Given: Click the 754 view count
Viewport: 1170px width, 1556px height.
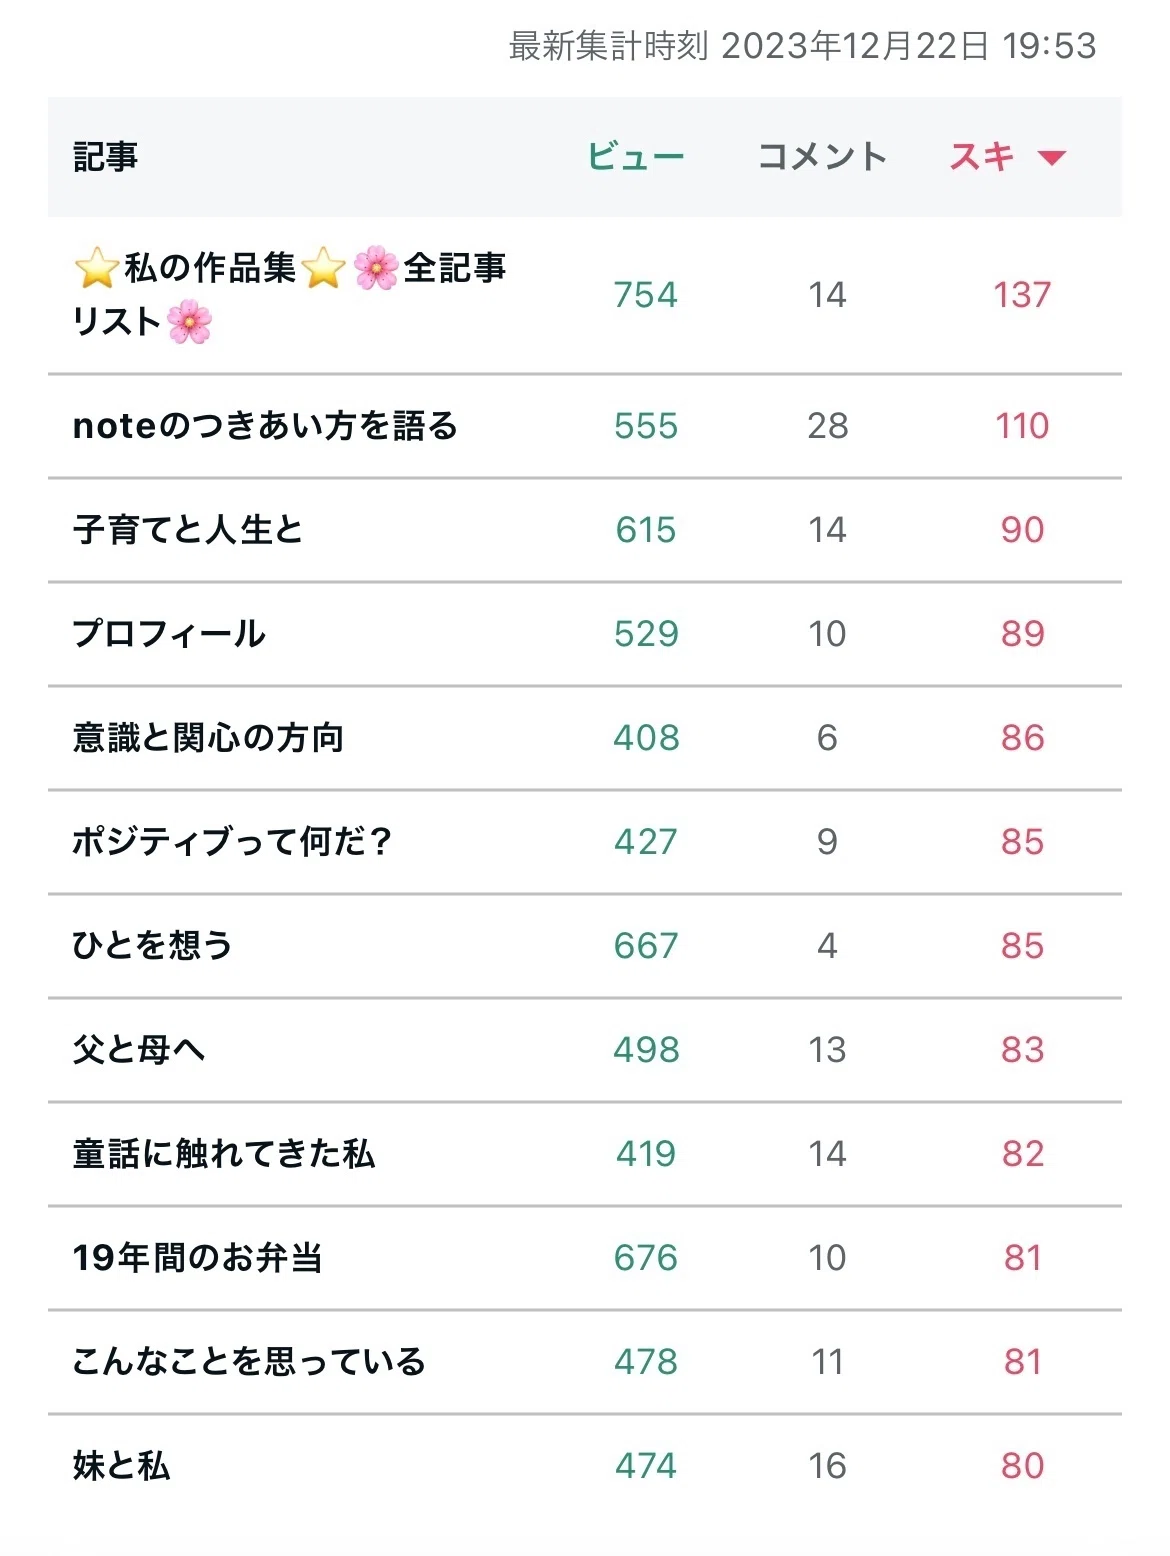Looking at the screenshot, I should (646, 295).
